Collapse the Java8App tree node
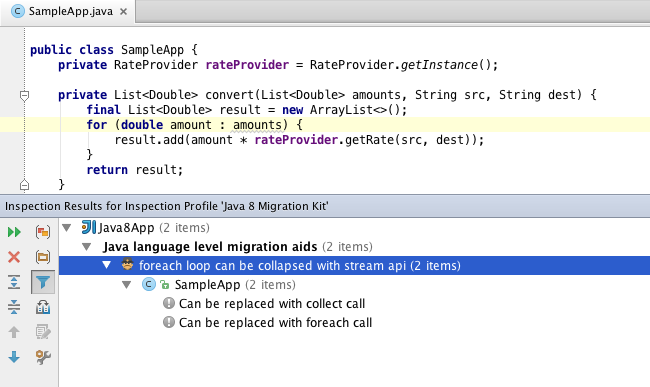The height and width of the screenshot is (387, 650). (x=66, y=227)
